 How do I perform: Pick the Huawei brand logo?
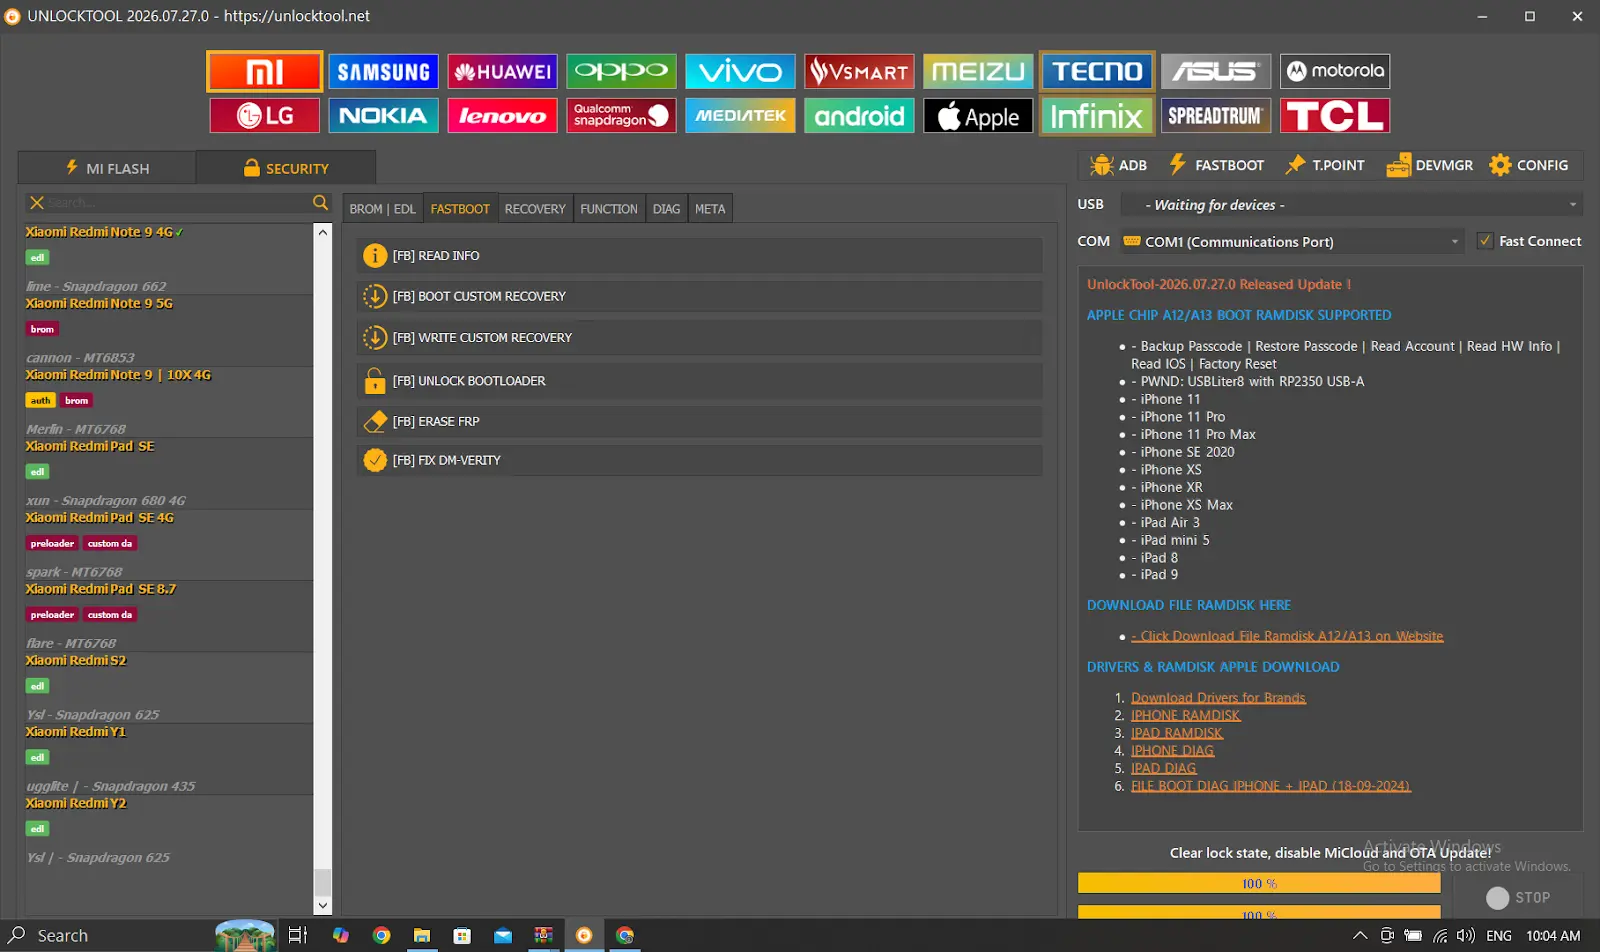503,71
